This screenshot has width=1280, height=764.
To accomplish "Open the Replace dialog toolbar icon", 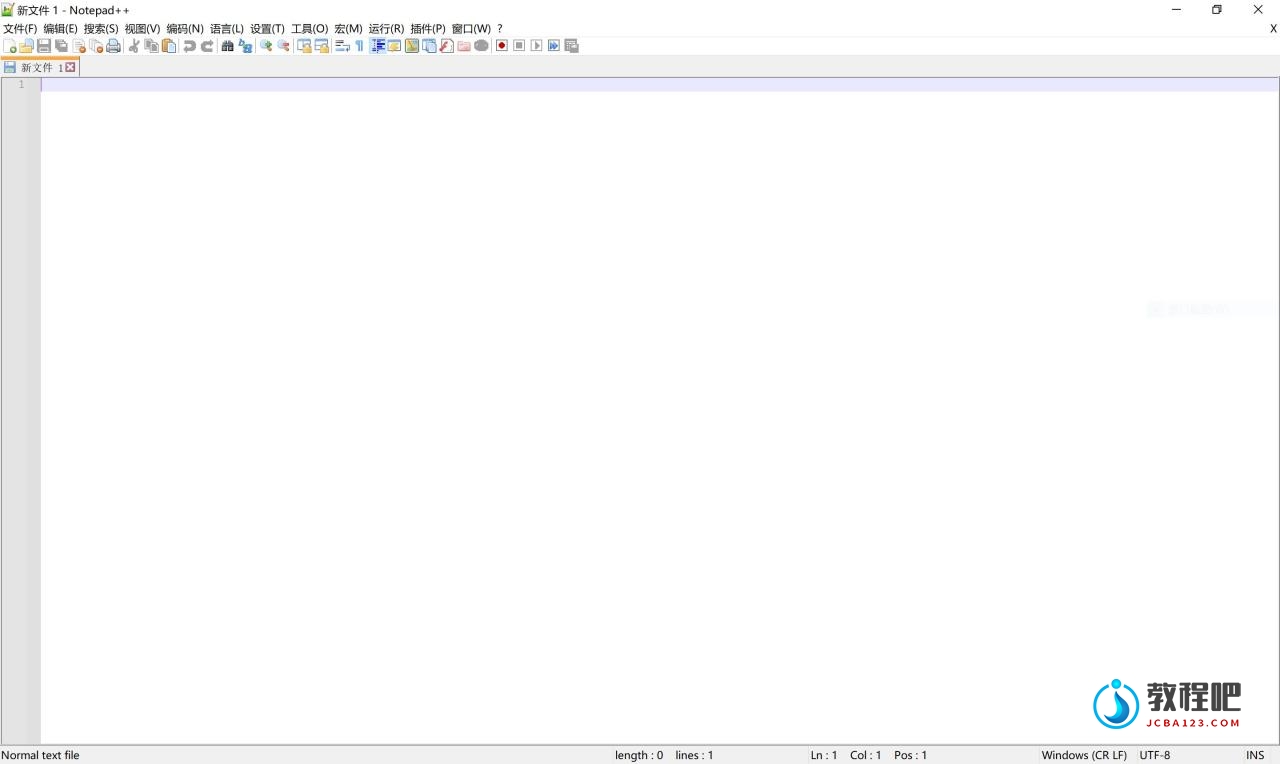I will pos(245,46).
